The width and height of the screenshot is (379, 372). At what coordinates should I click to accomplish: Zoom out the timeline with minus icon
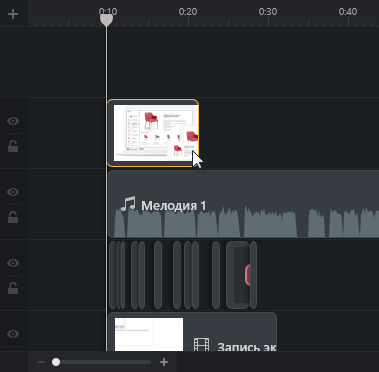click(x=41, y=362)
